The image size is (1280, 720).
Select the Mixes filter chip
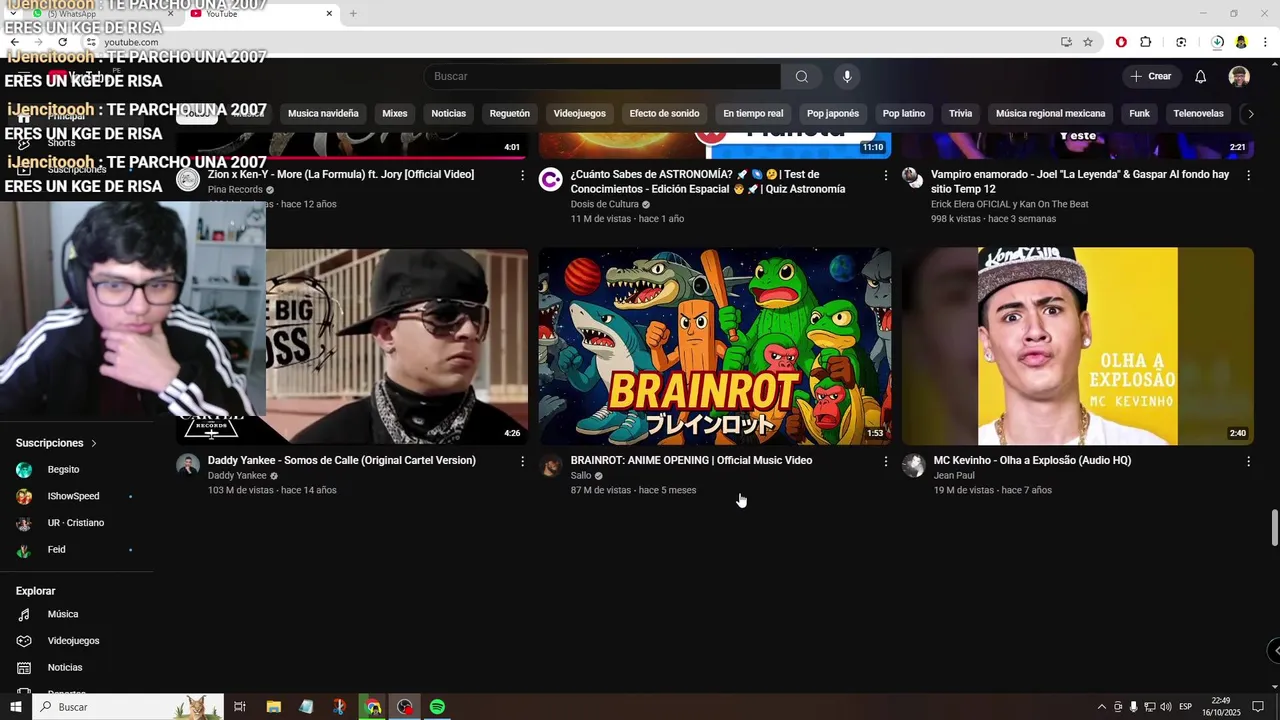395,113
